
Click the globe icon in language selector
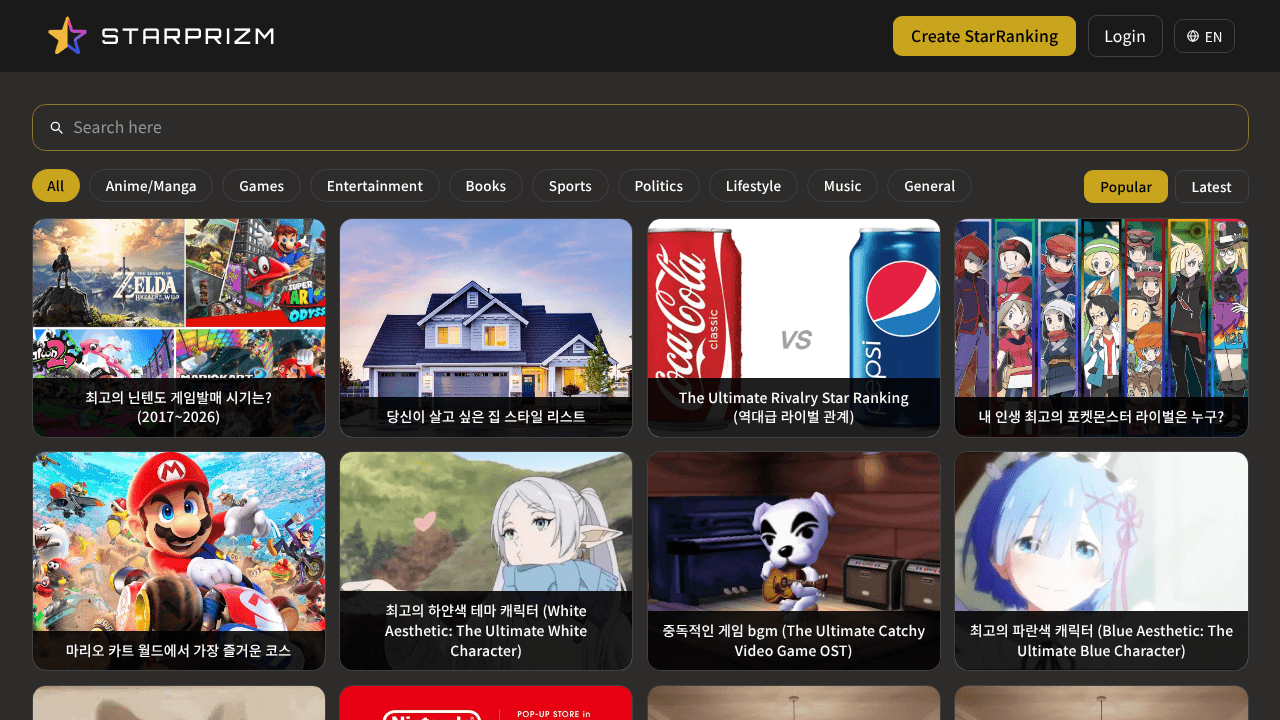click(1193, 36)
